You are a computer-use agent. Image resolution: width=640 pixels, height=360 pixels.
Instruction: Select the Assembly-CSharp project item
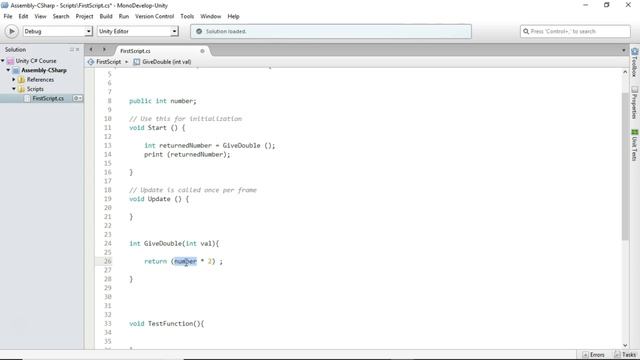point(44,70)
